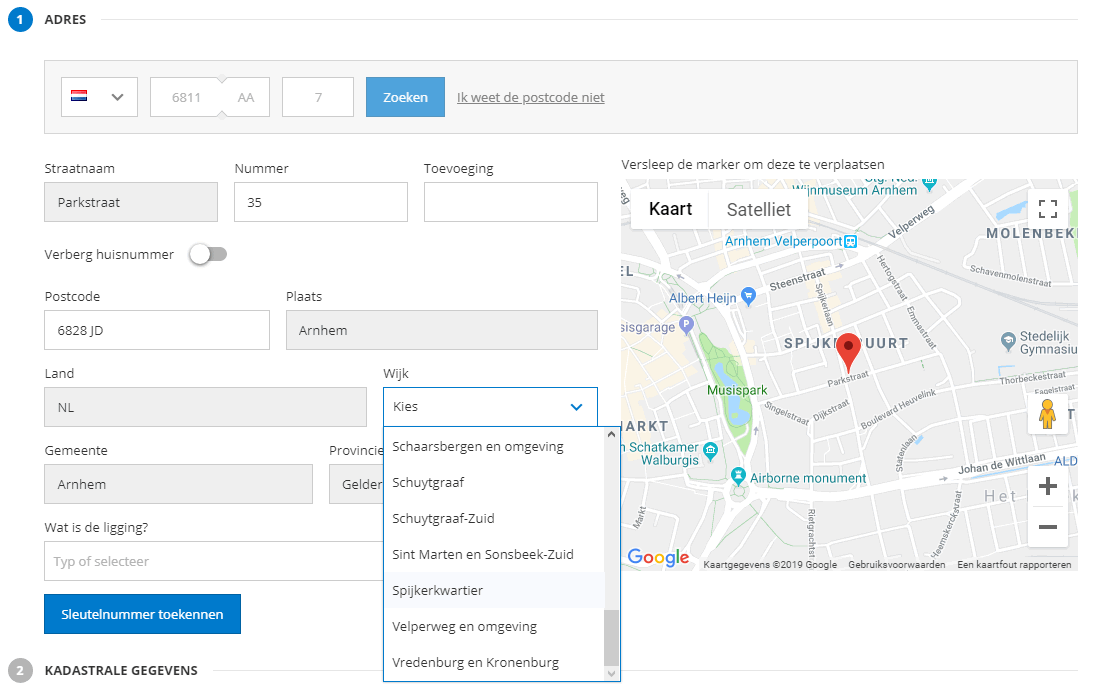Click the Wijk list scroll down arrow
This screenshot has height=686, width=1101.
pos(612,673)
